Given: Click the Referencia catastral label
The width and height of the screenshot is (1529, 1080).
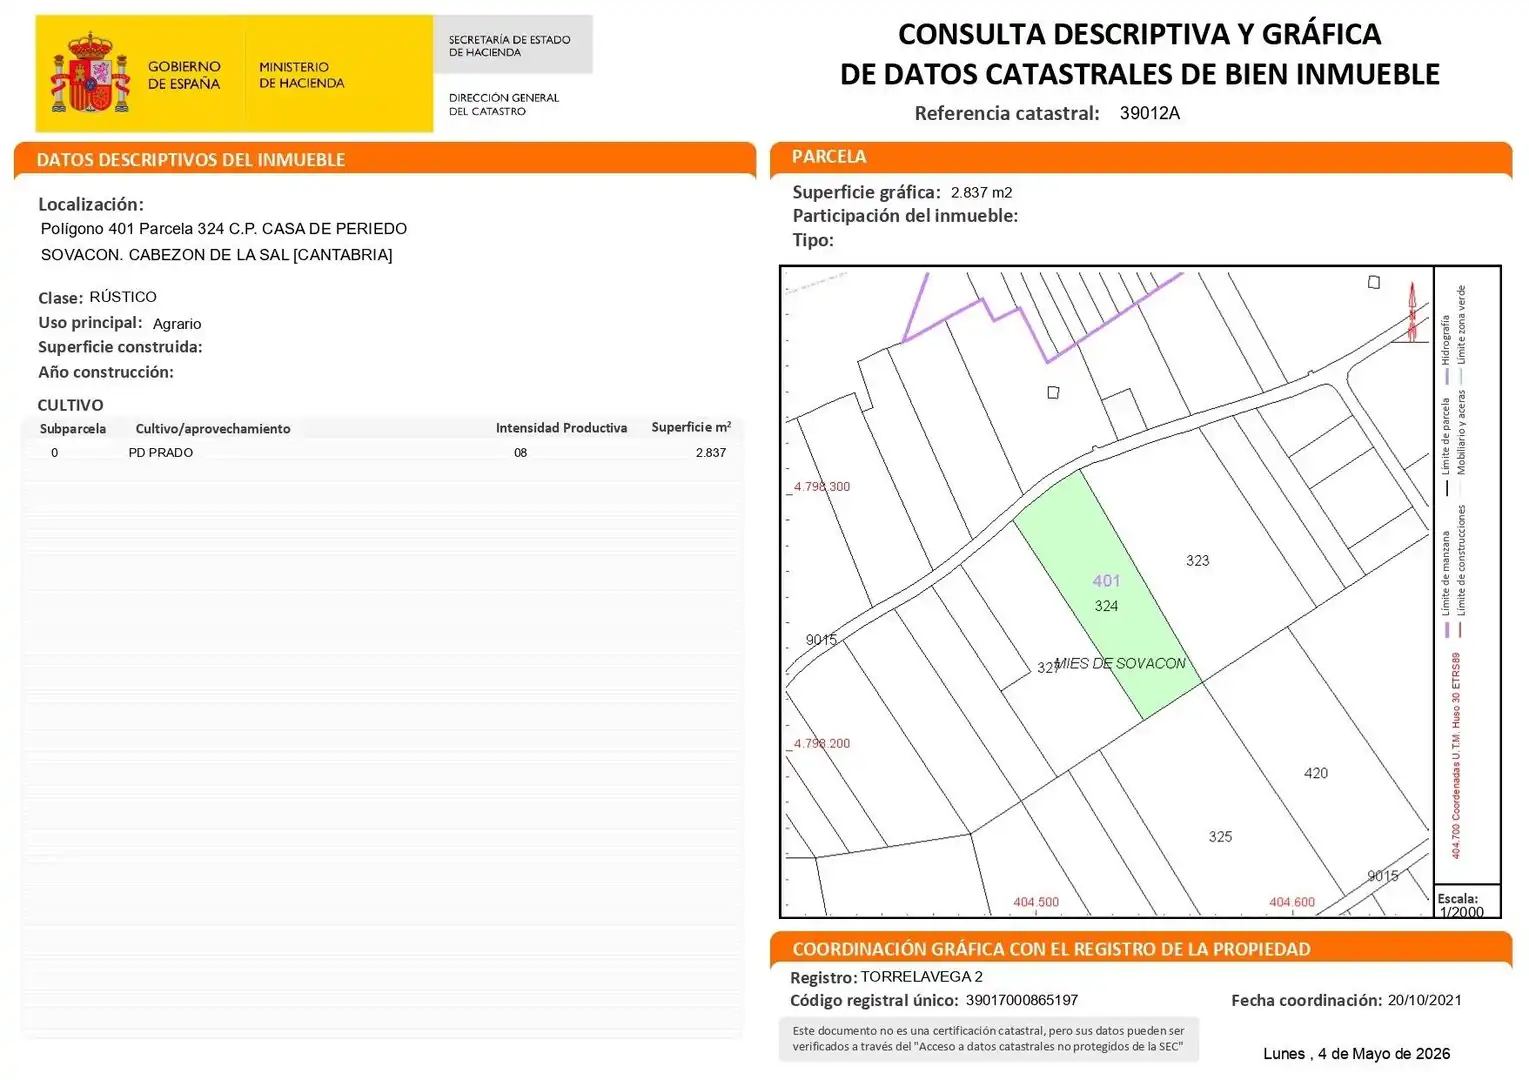Looking at the screenshot, I should [x=1007, y=113].
